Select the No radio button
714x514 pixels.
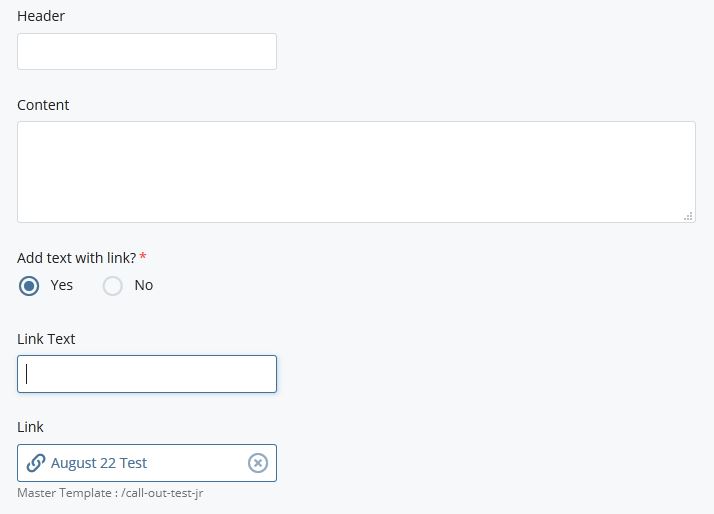click(113, 286)
